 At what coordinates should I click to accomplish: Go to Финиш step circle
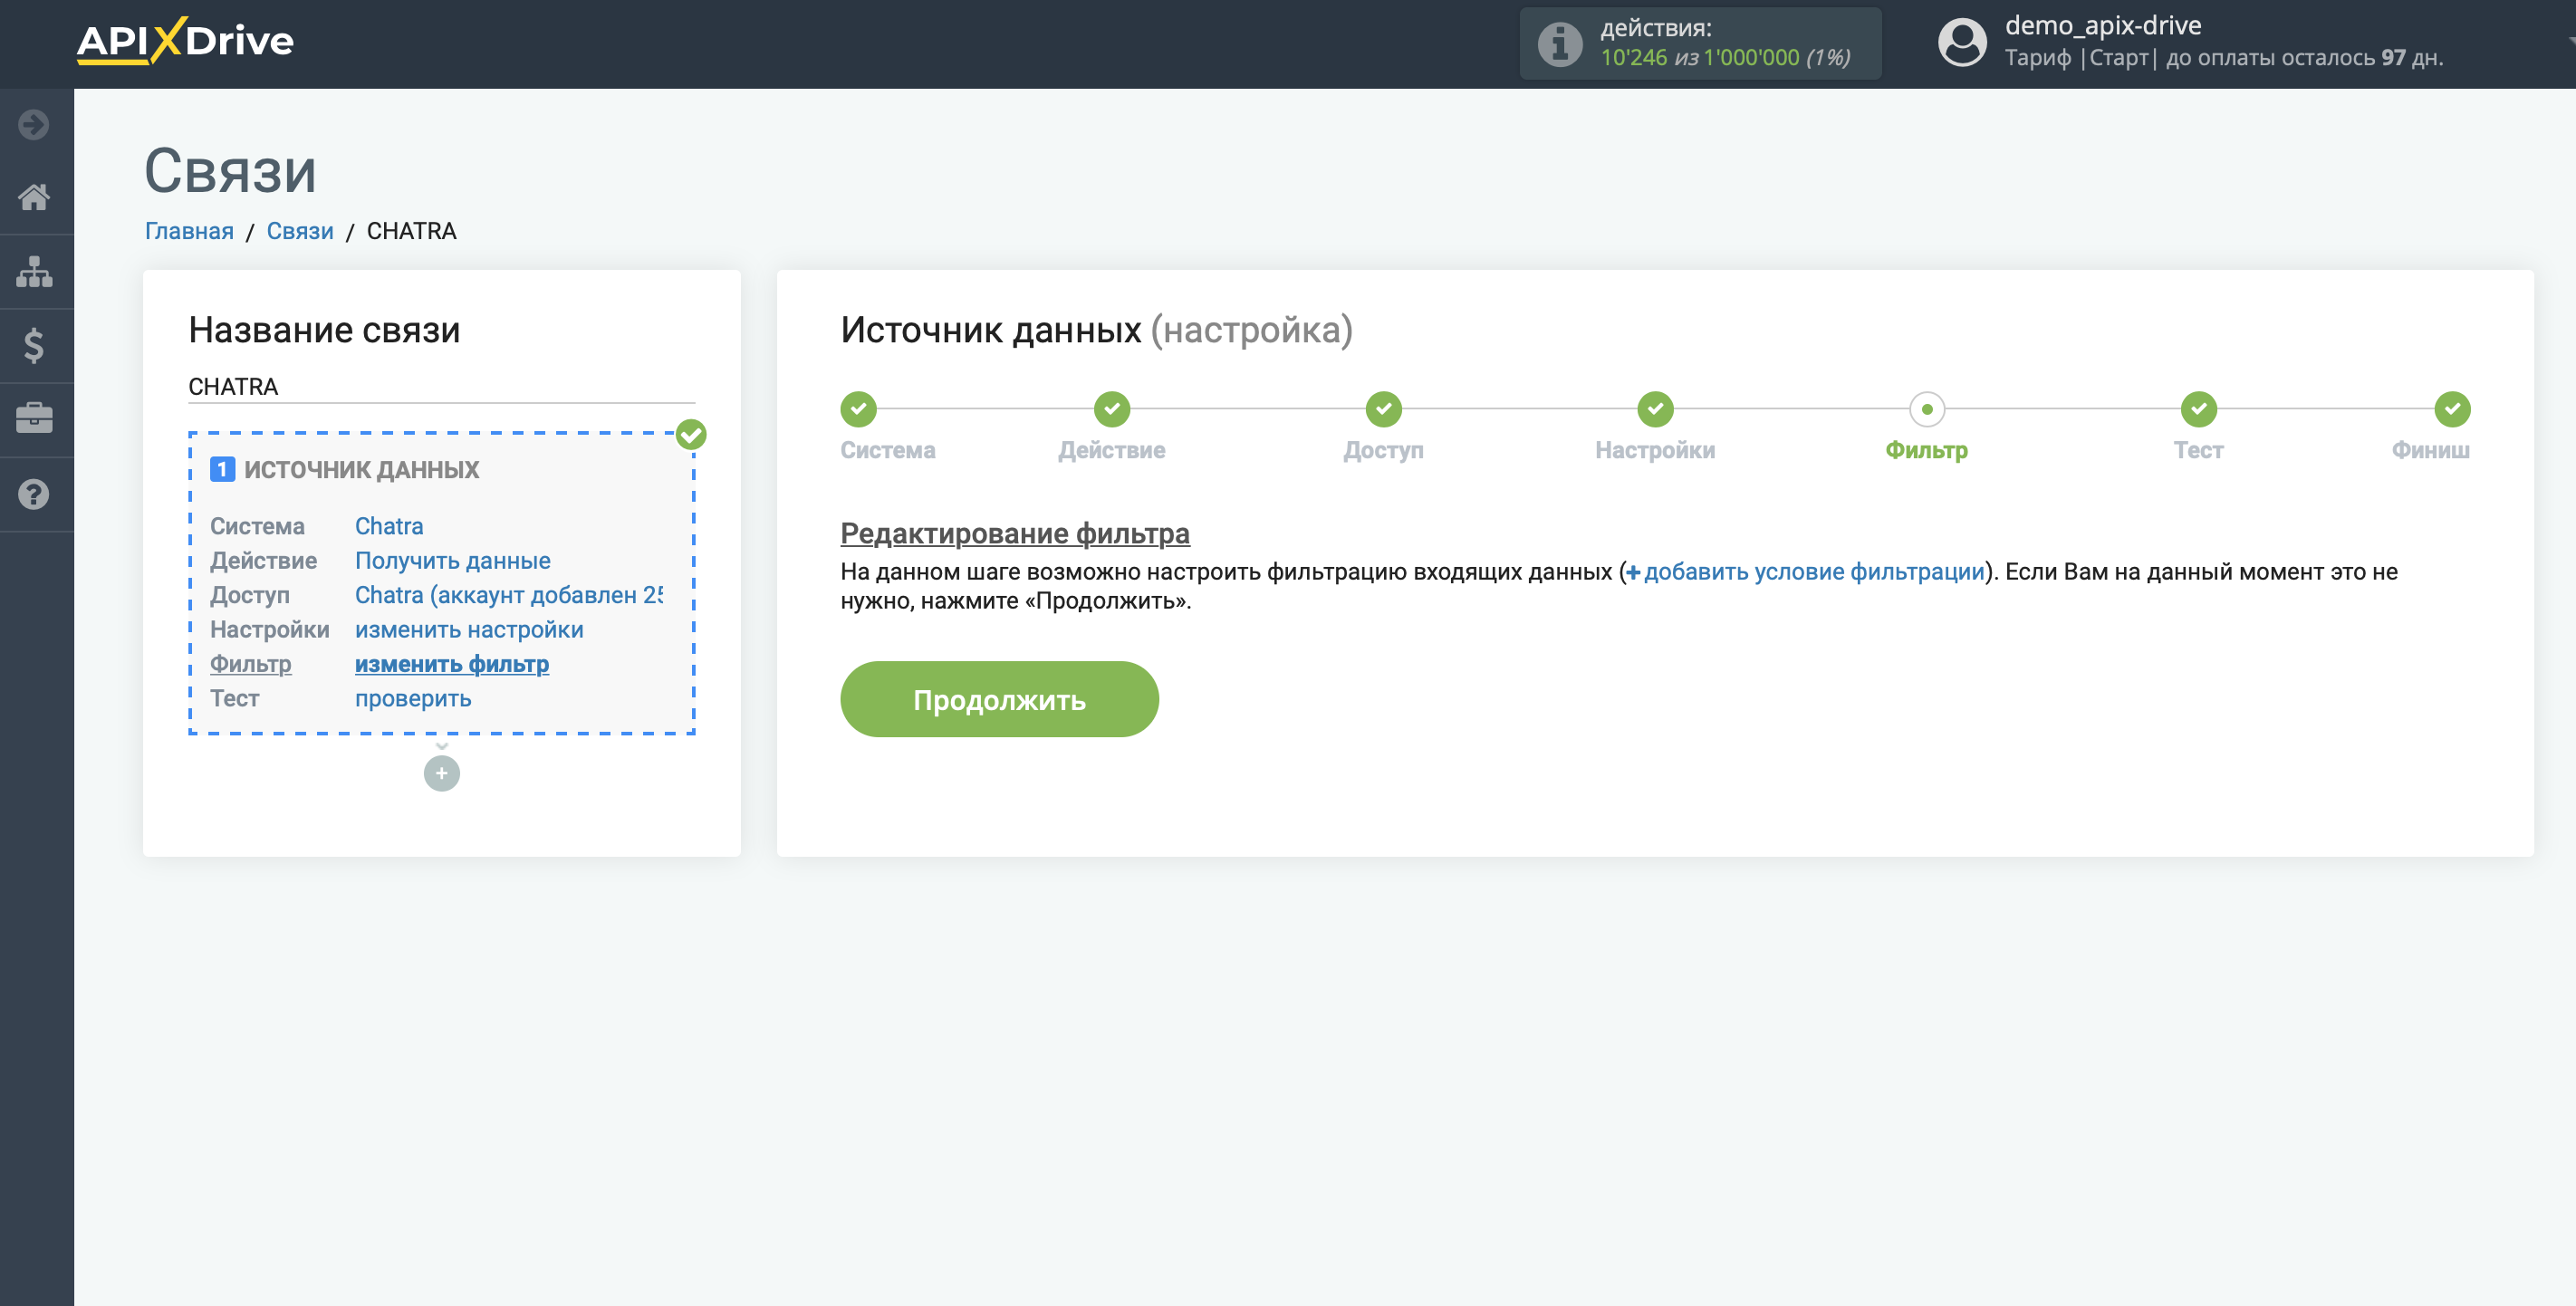pos(2452,409)
